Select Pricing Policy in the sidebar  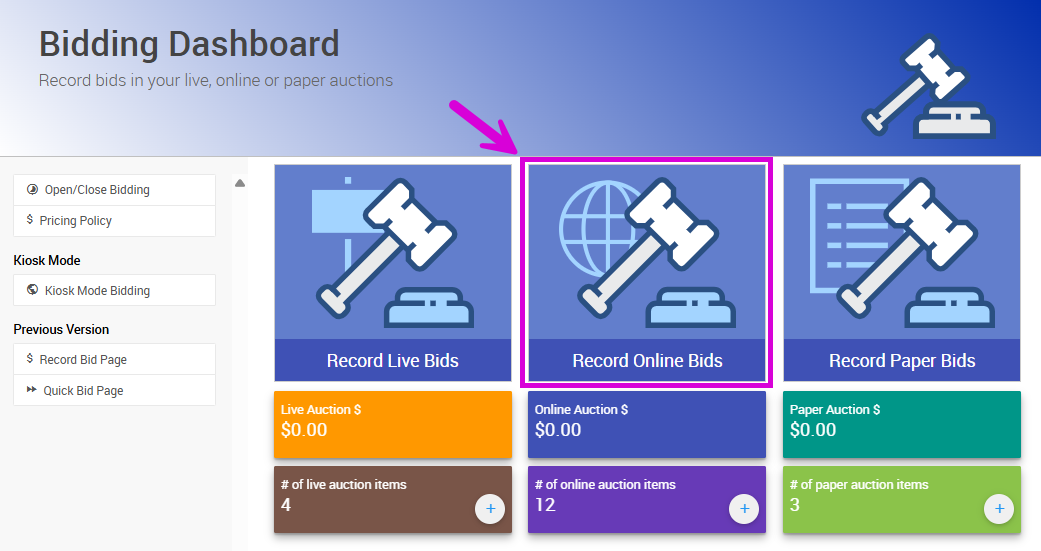click(76, 220)
